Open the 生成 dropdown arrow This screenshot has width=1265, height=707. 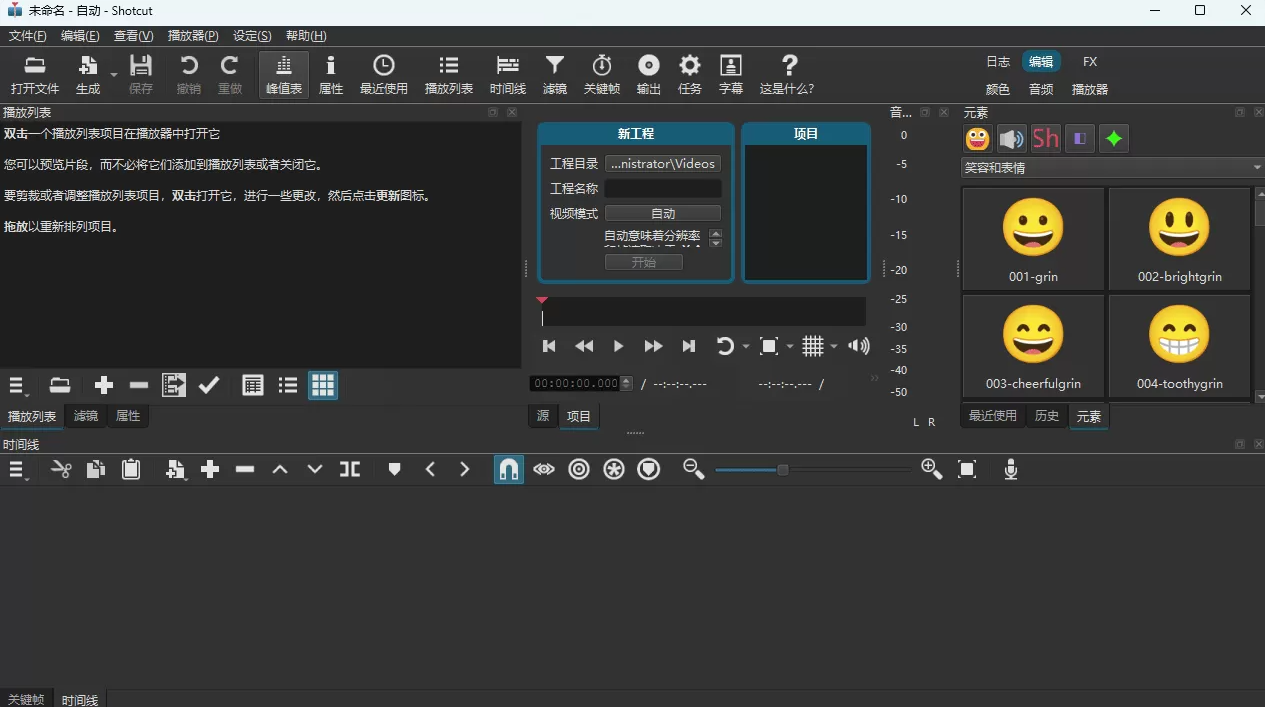(114, 75)
